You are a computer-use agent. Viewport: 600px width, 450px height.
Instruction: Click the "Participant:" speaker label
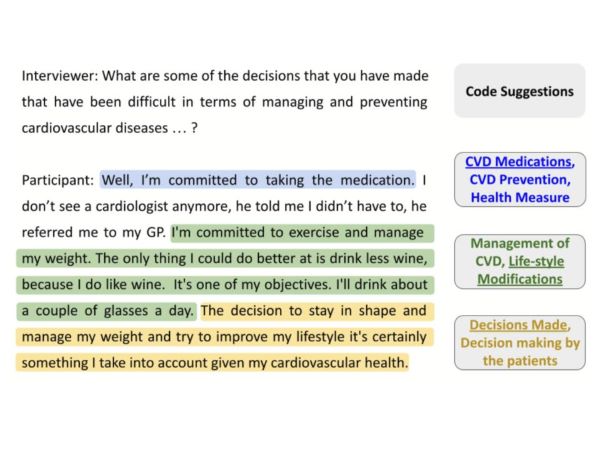point(59,181)
